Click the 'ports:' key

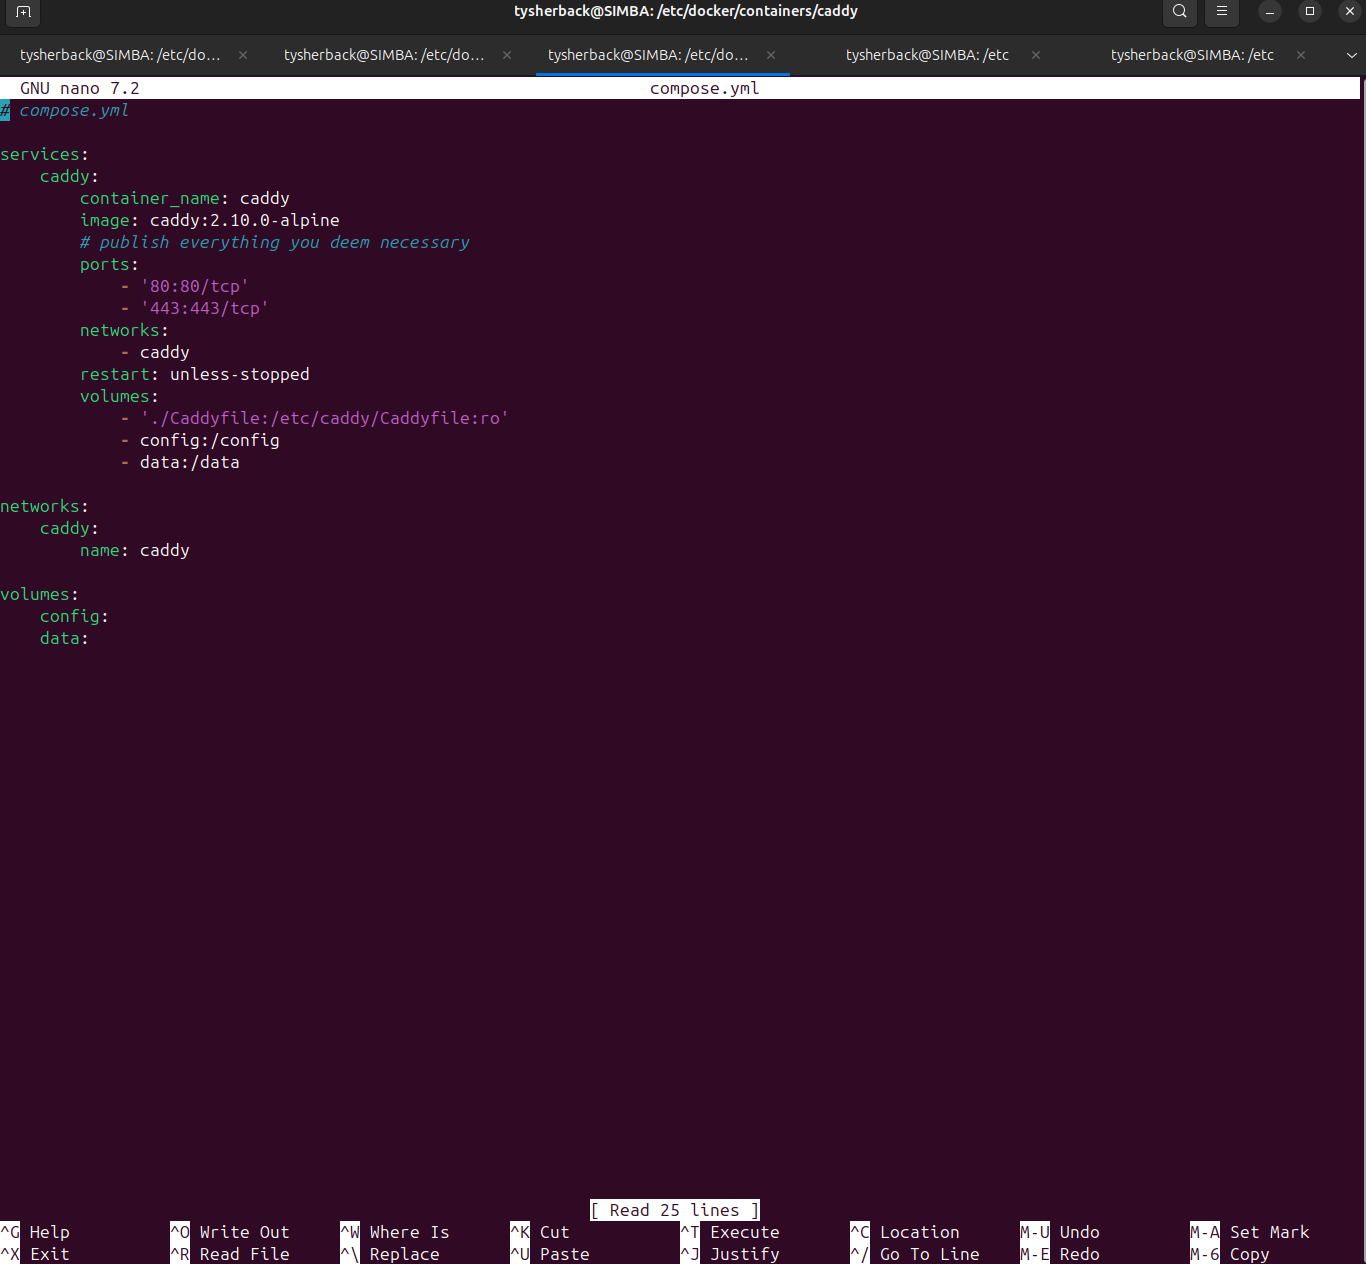tap(109, 264)
